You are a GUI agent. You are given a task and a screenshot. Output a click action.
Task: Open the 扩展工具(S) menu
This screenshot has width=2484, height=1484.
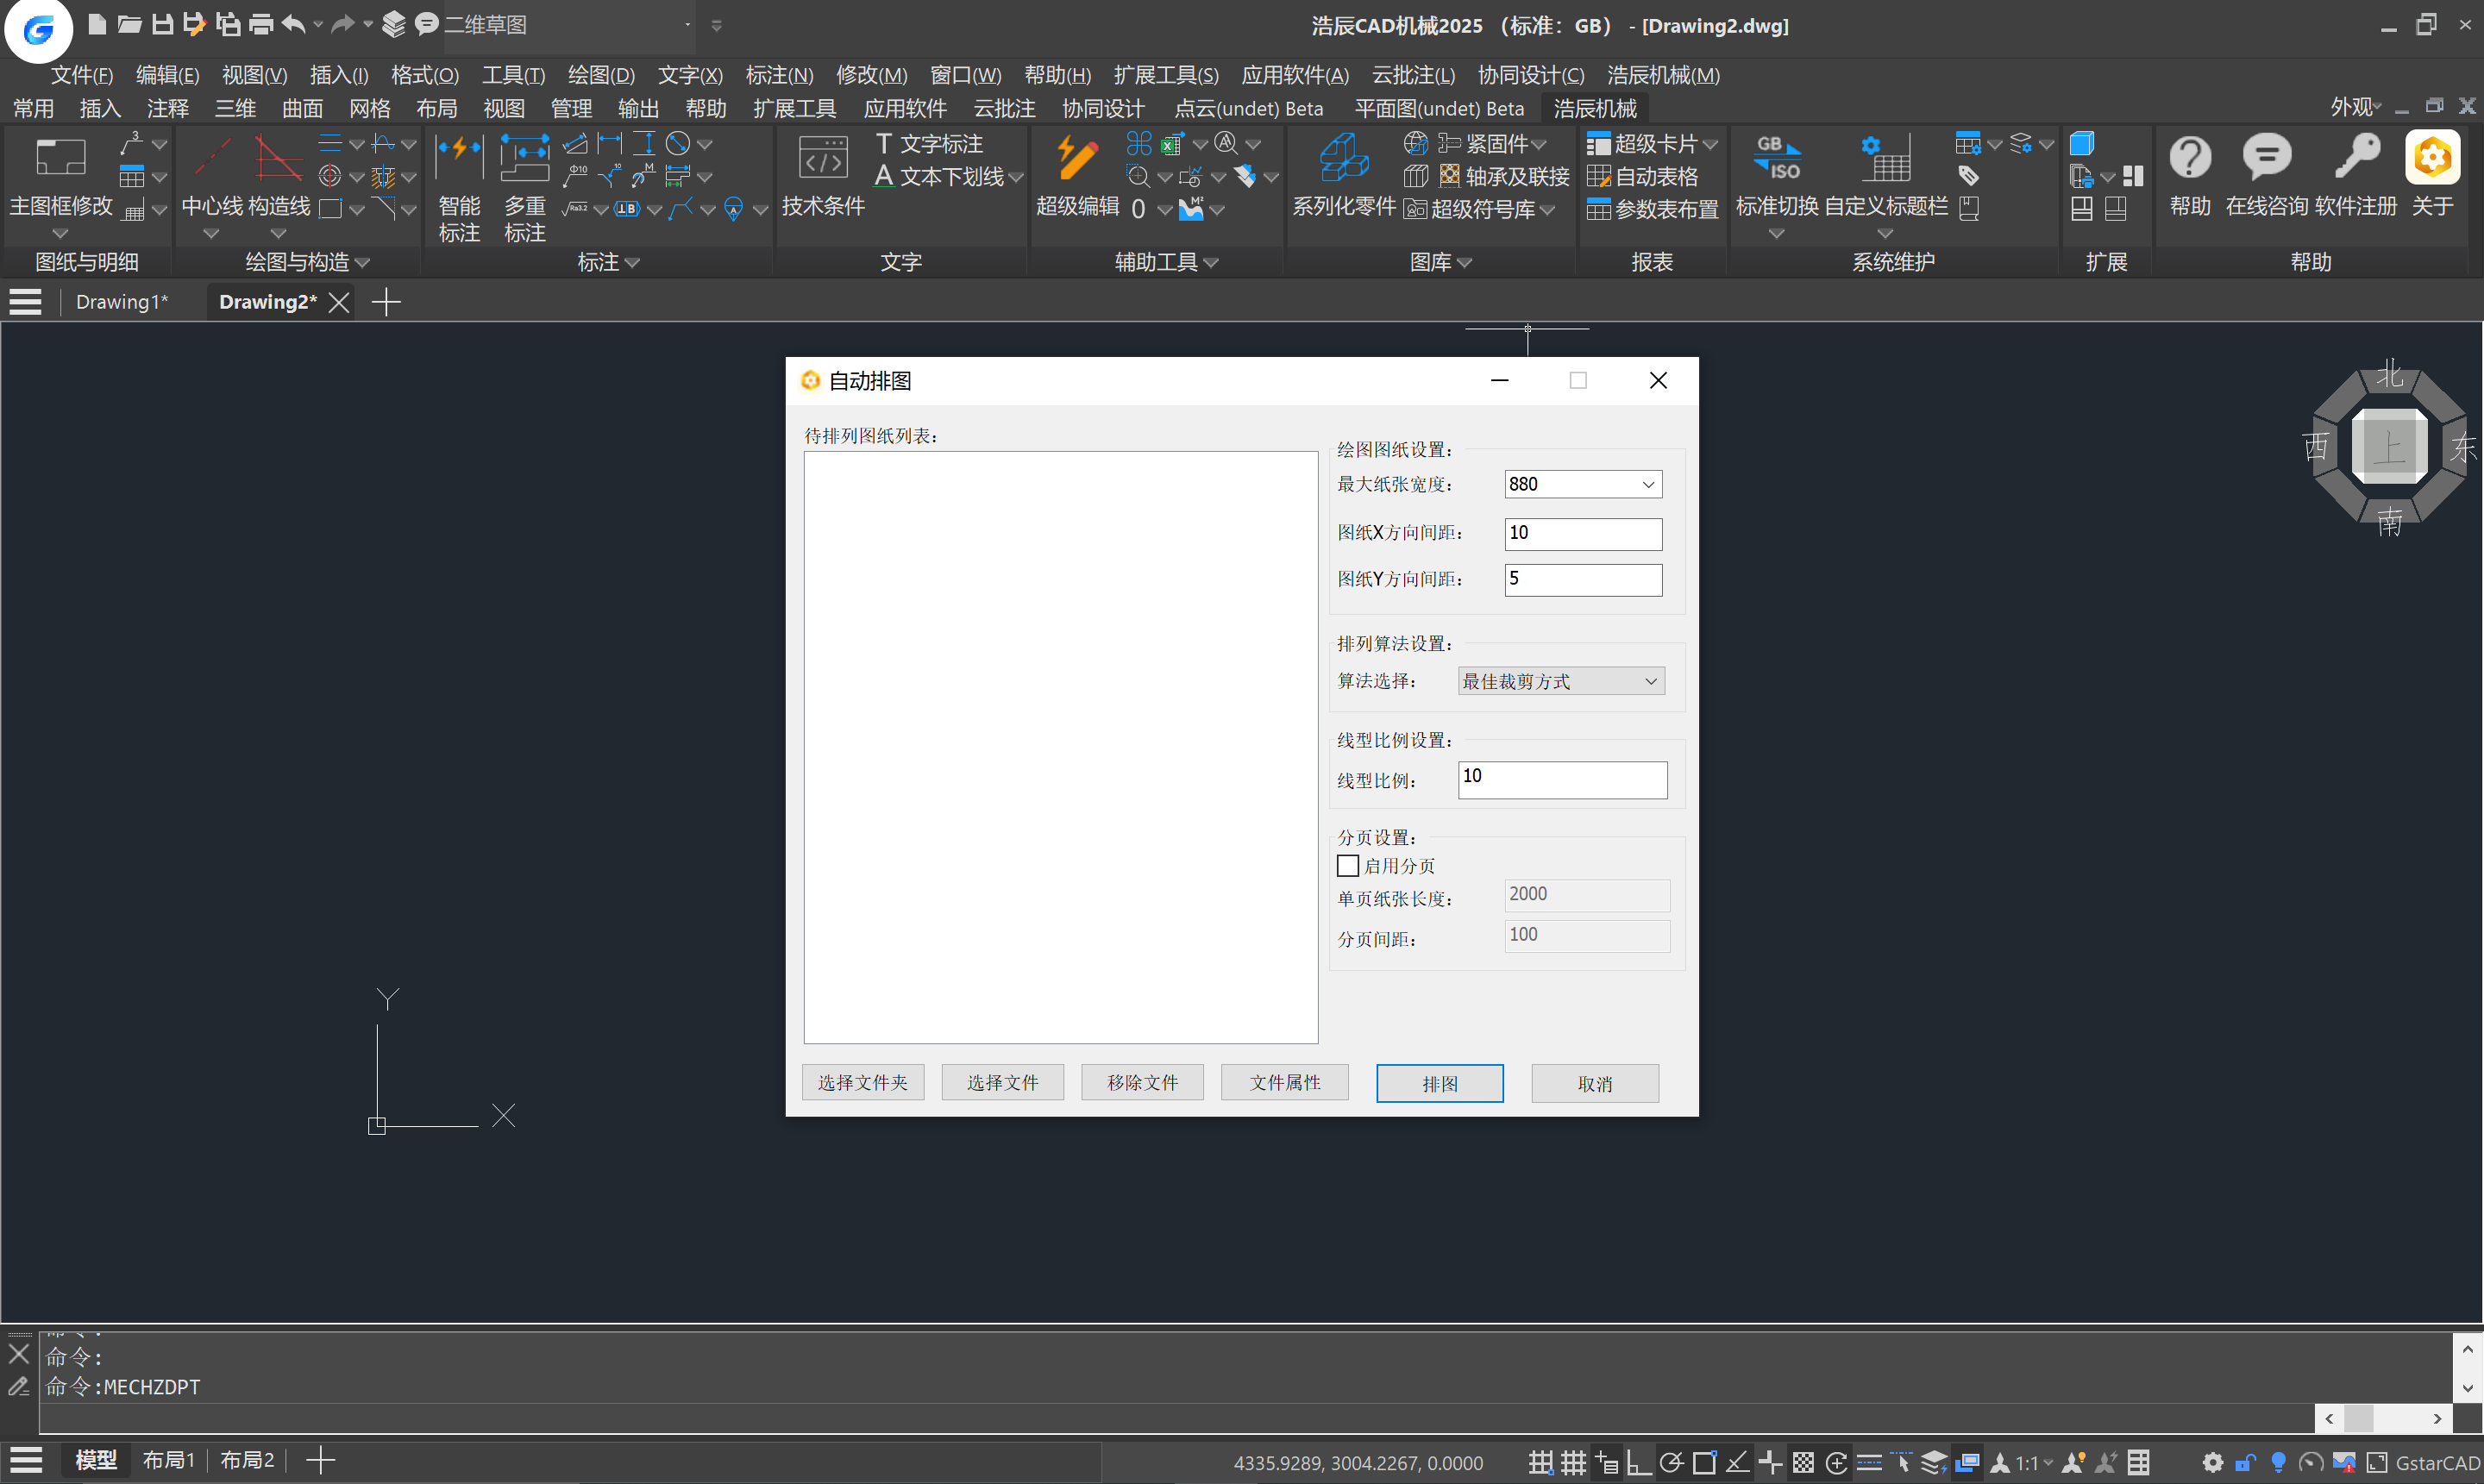point(1165,75)
